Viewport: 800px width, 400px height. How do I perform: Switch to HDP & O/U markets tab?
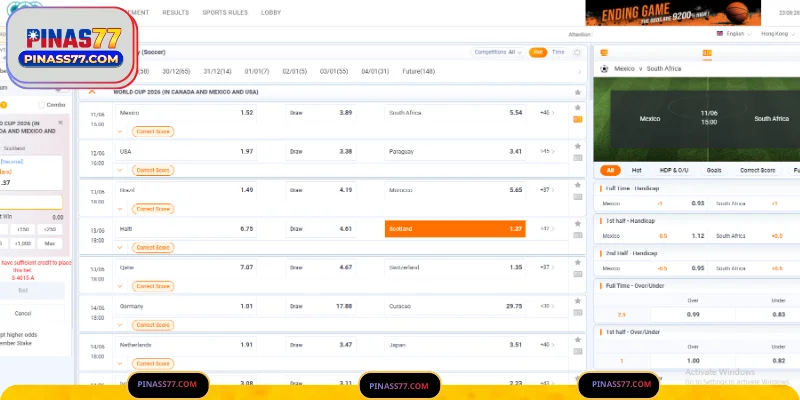click(x=674, y=170)
